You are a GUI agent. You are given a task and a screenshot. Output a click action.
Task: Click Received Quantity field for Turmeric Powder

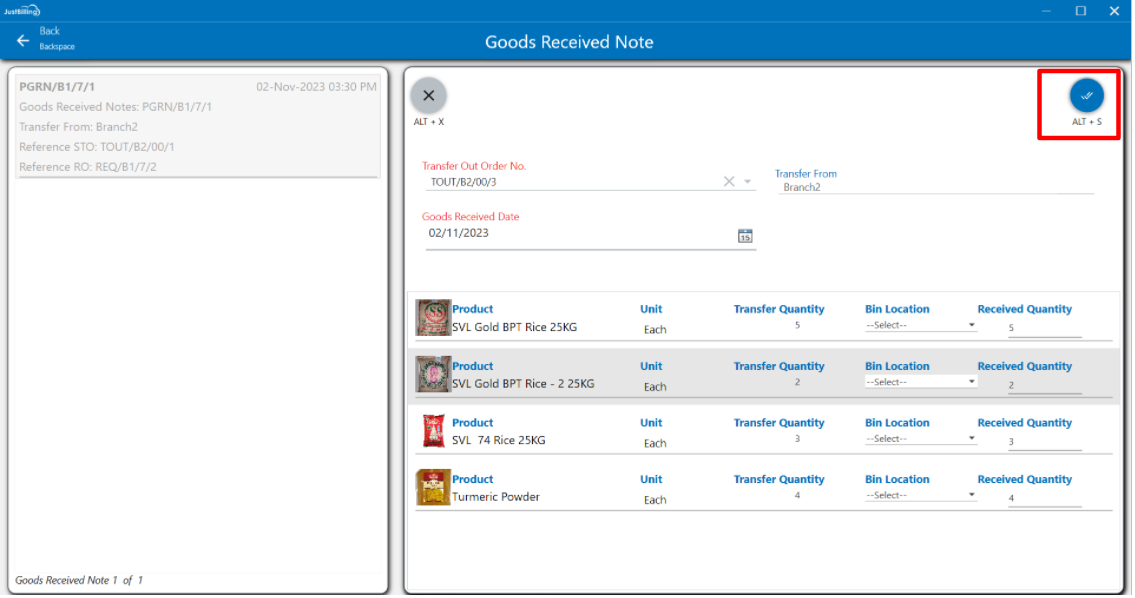coord(1044,498)
